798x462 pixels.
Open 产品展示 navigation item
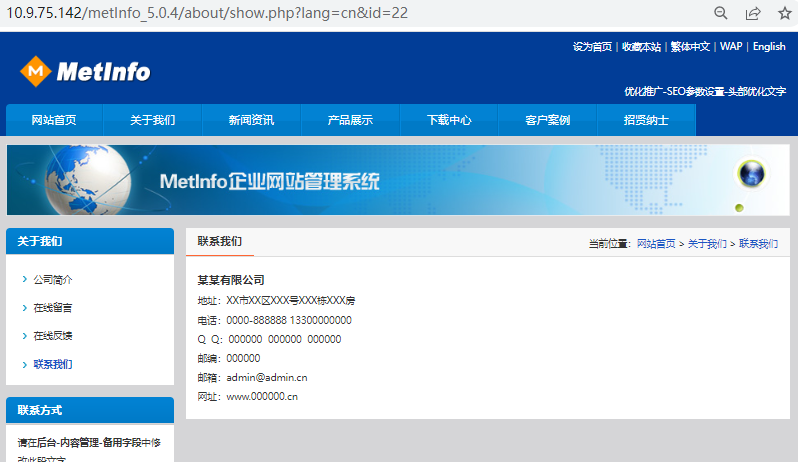point(350,120)
